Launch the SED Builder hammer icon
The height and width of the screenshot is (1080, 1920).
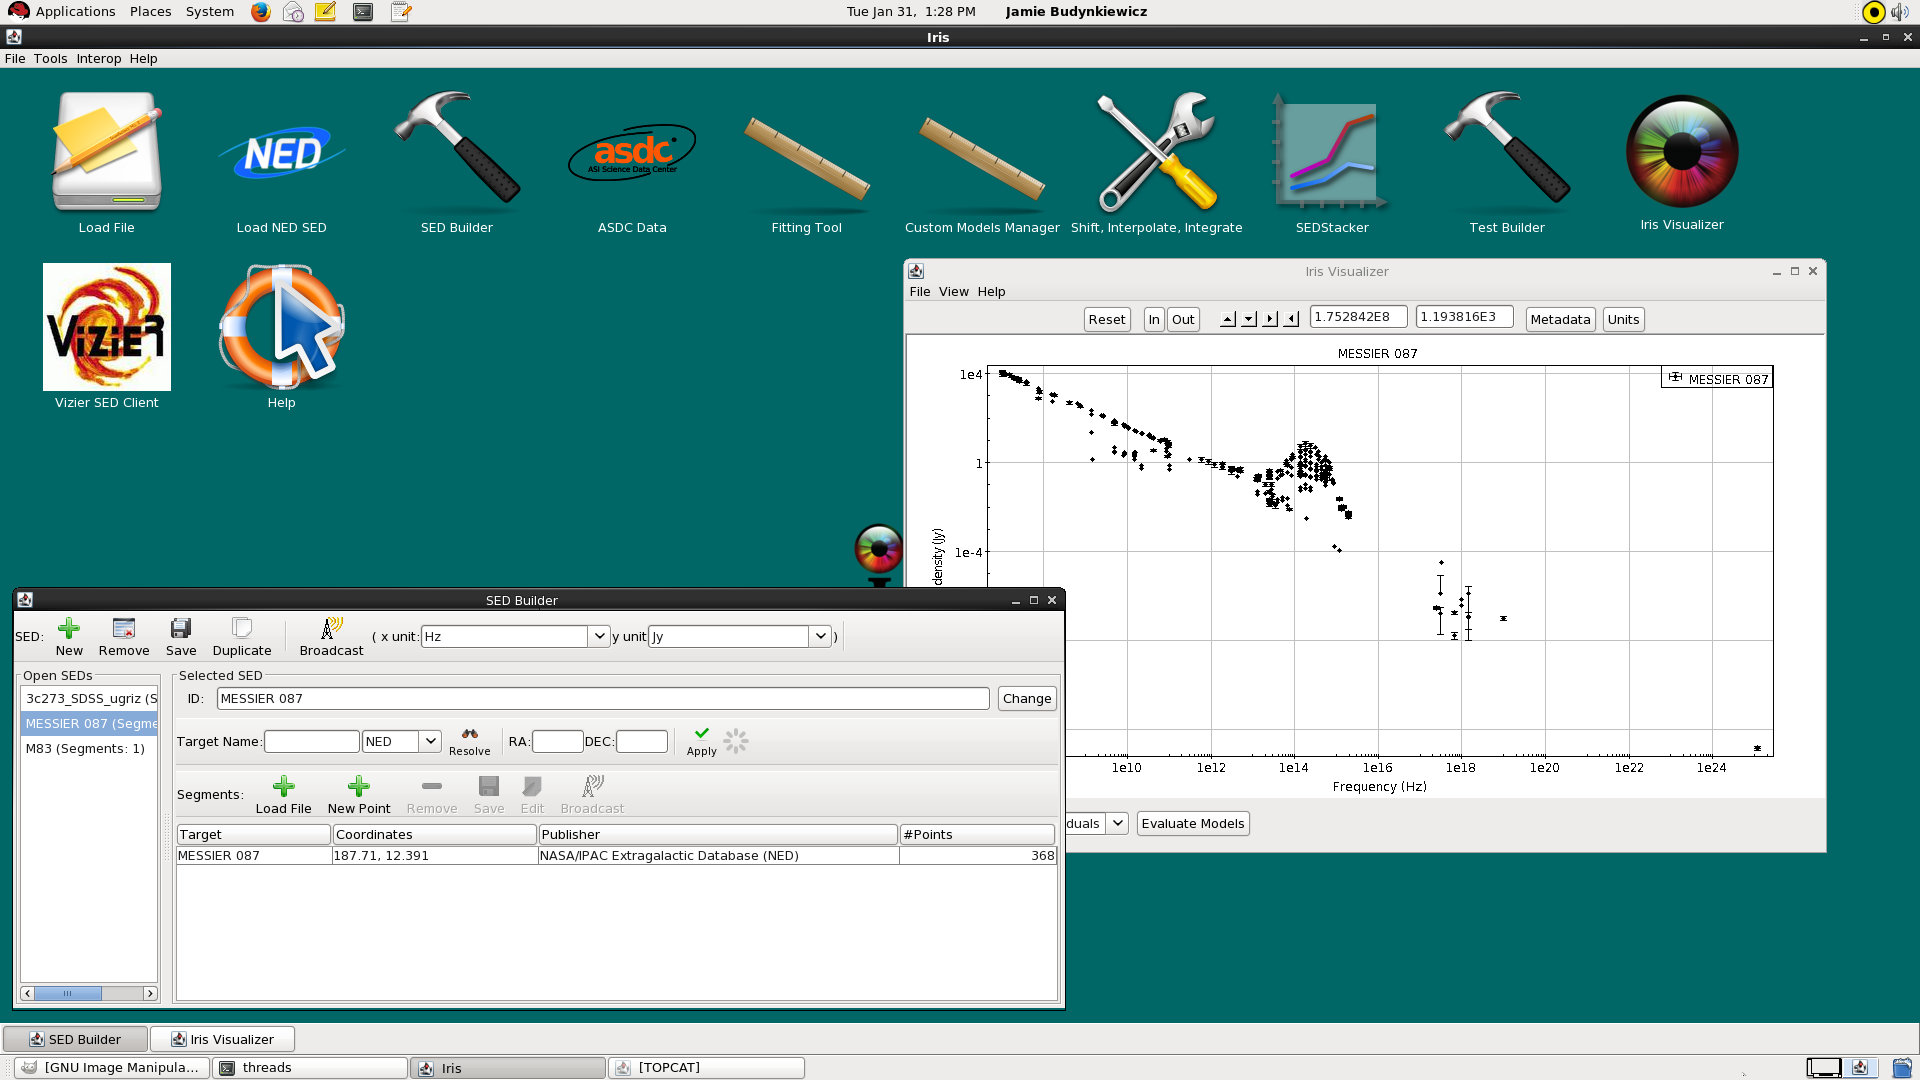(x=457, y=148)
